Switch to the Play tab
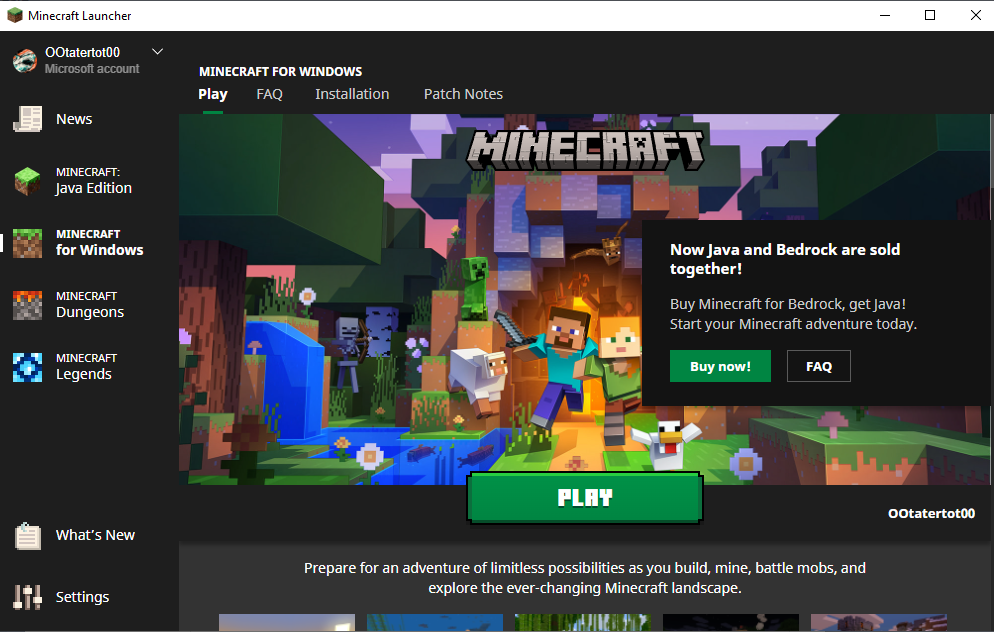The image size is (994, 632). click(212, 94)
